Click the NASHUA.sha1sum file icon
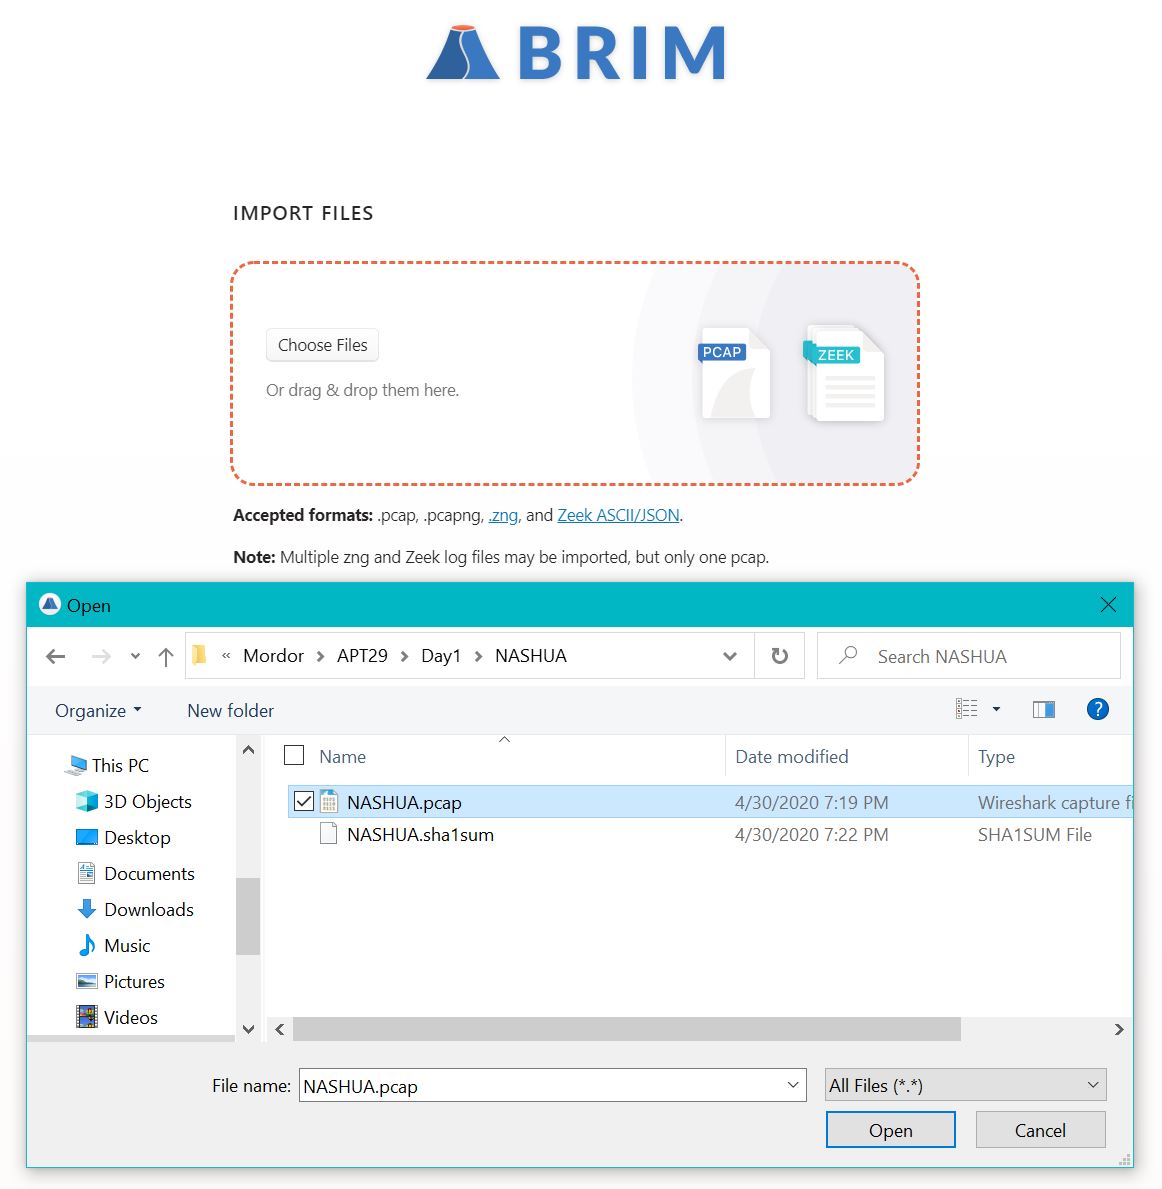1162x1189 pixels. click(x=328, y=833)
